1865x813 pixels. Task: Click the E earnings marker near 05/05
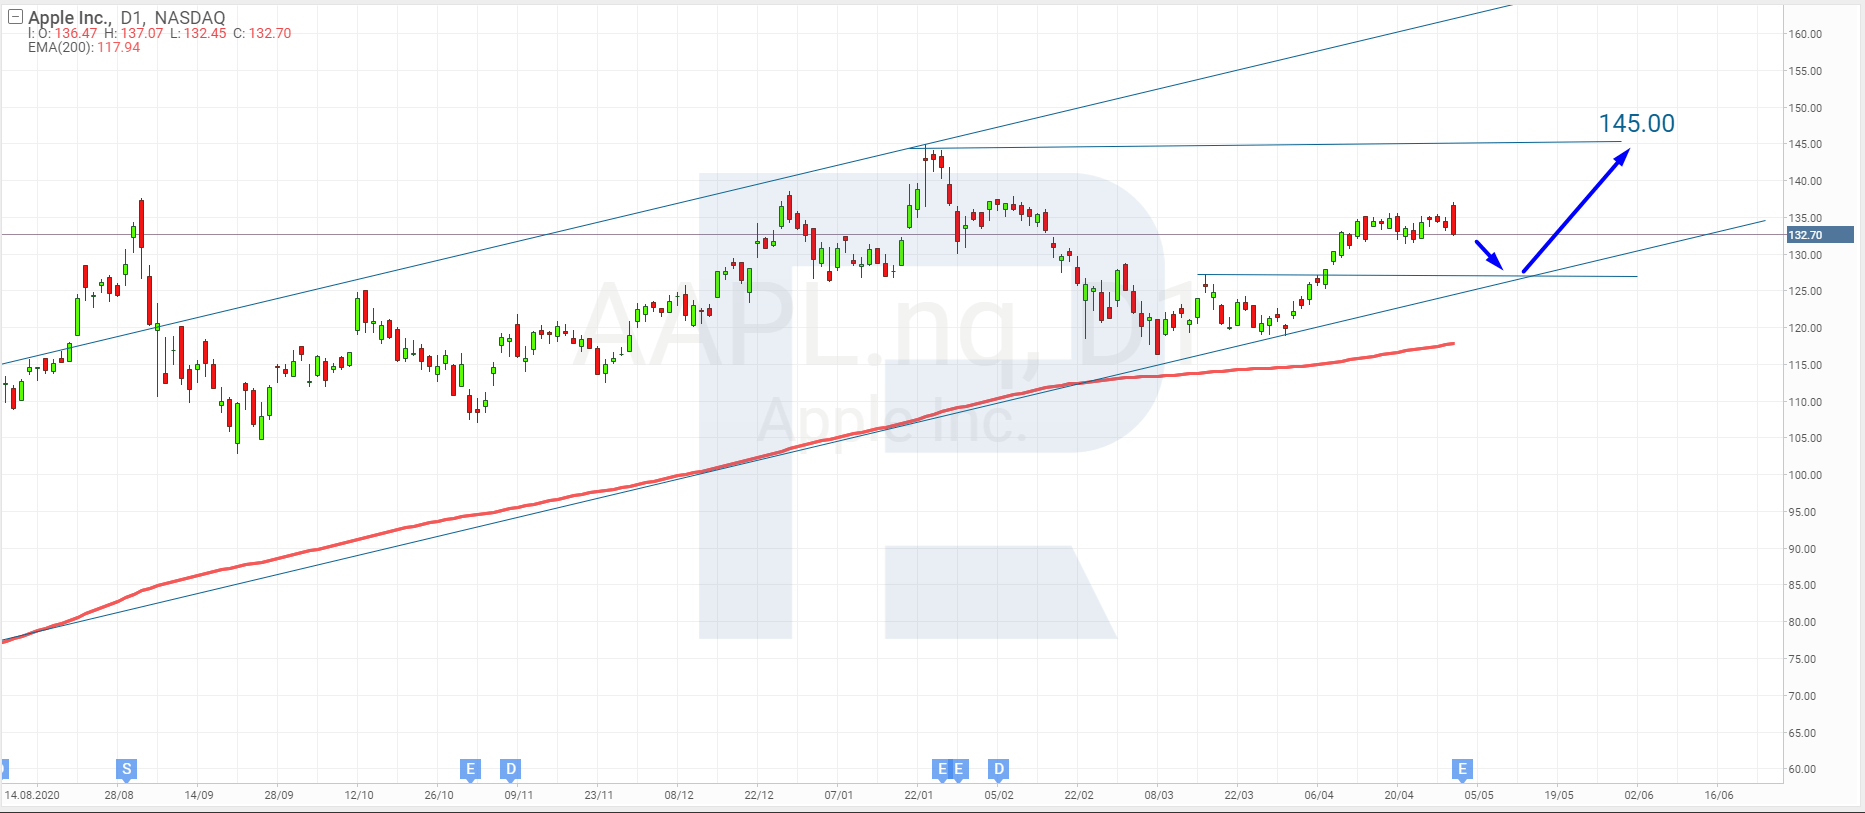[x=1462, y=769]
